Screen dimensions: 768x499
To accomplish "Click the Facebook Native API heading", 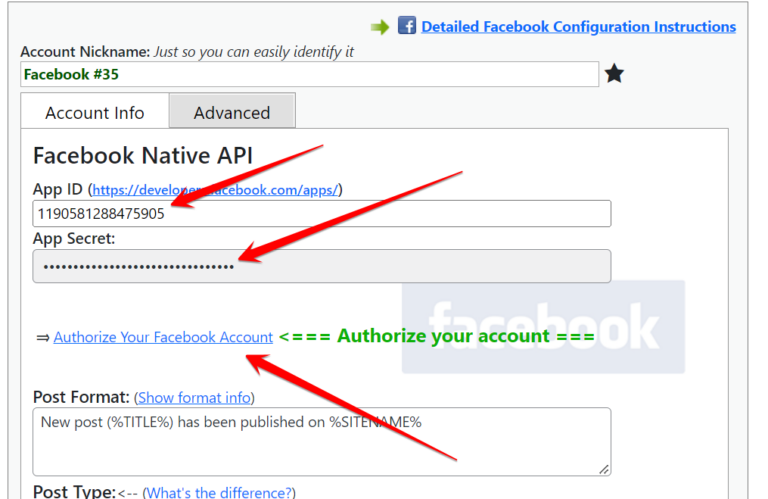I will tap(143, 156).
